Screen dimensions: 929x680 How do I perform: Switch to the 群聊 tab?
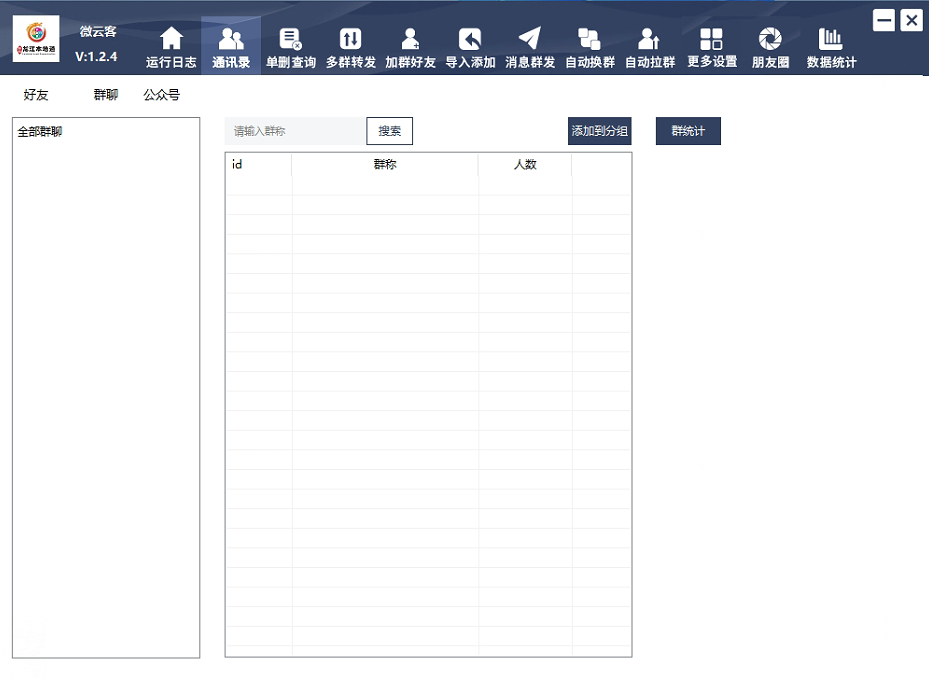click(106, 95)
